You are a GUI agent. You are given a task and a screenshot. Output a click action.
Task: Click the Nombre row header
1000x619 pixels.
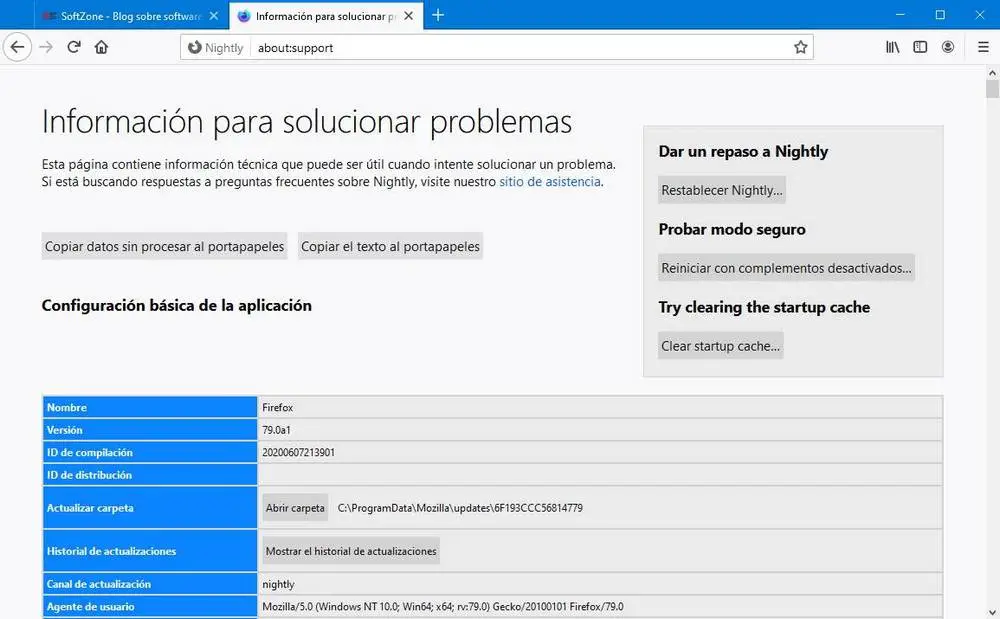[150, 407]
